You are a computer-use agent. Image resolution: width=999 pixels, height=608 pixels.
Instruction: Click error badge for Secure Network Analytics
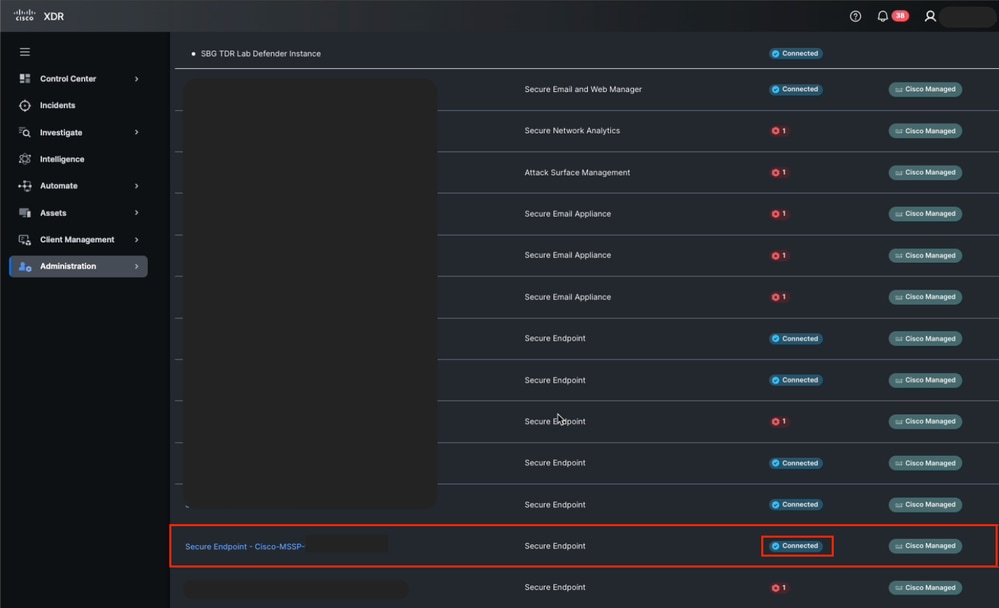[x=779, y=131]
